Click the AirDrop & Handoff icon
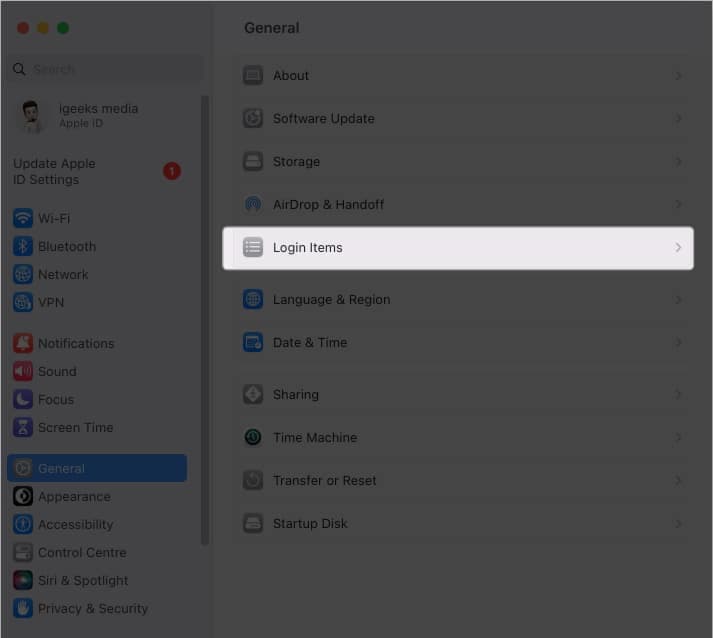Screen dimensions: 713x638 click(x=253, y=204)
